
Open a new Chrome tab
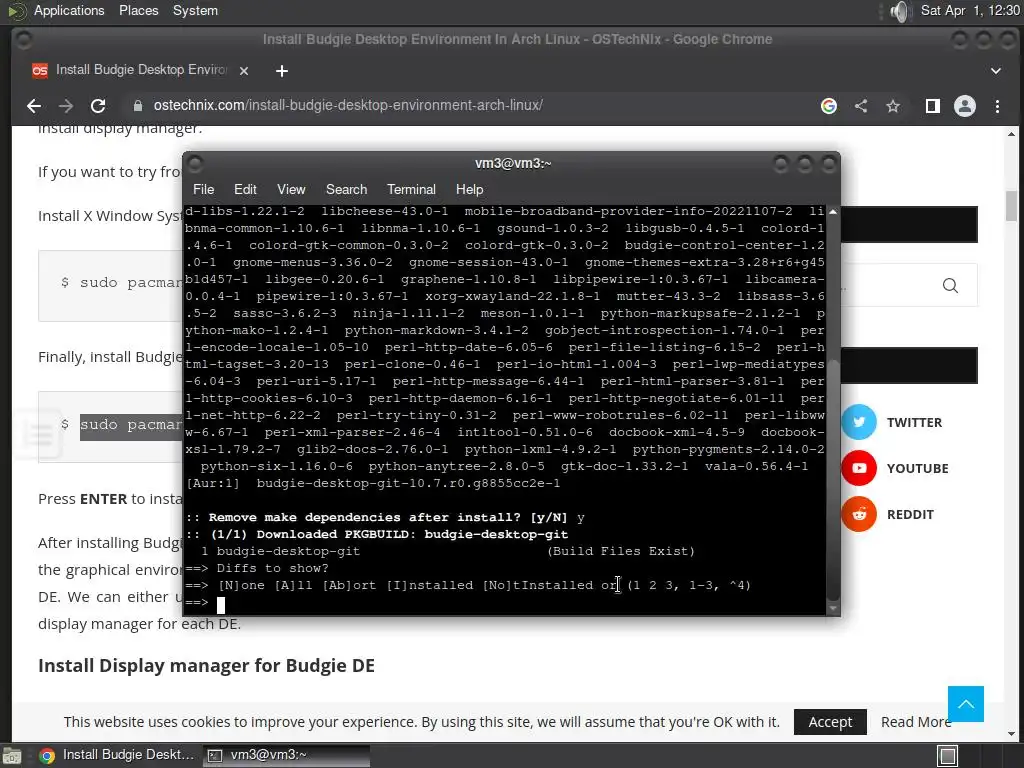(x=281, y=71)
